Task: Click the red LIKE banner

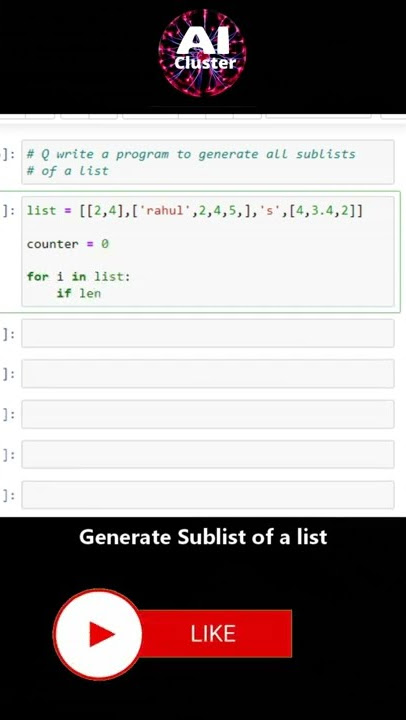Action: pyautogui.click(x=215, y=633)
